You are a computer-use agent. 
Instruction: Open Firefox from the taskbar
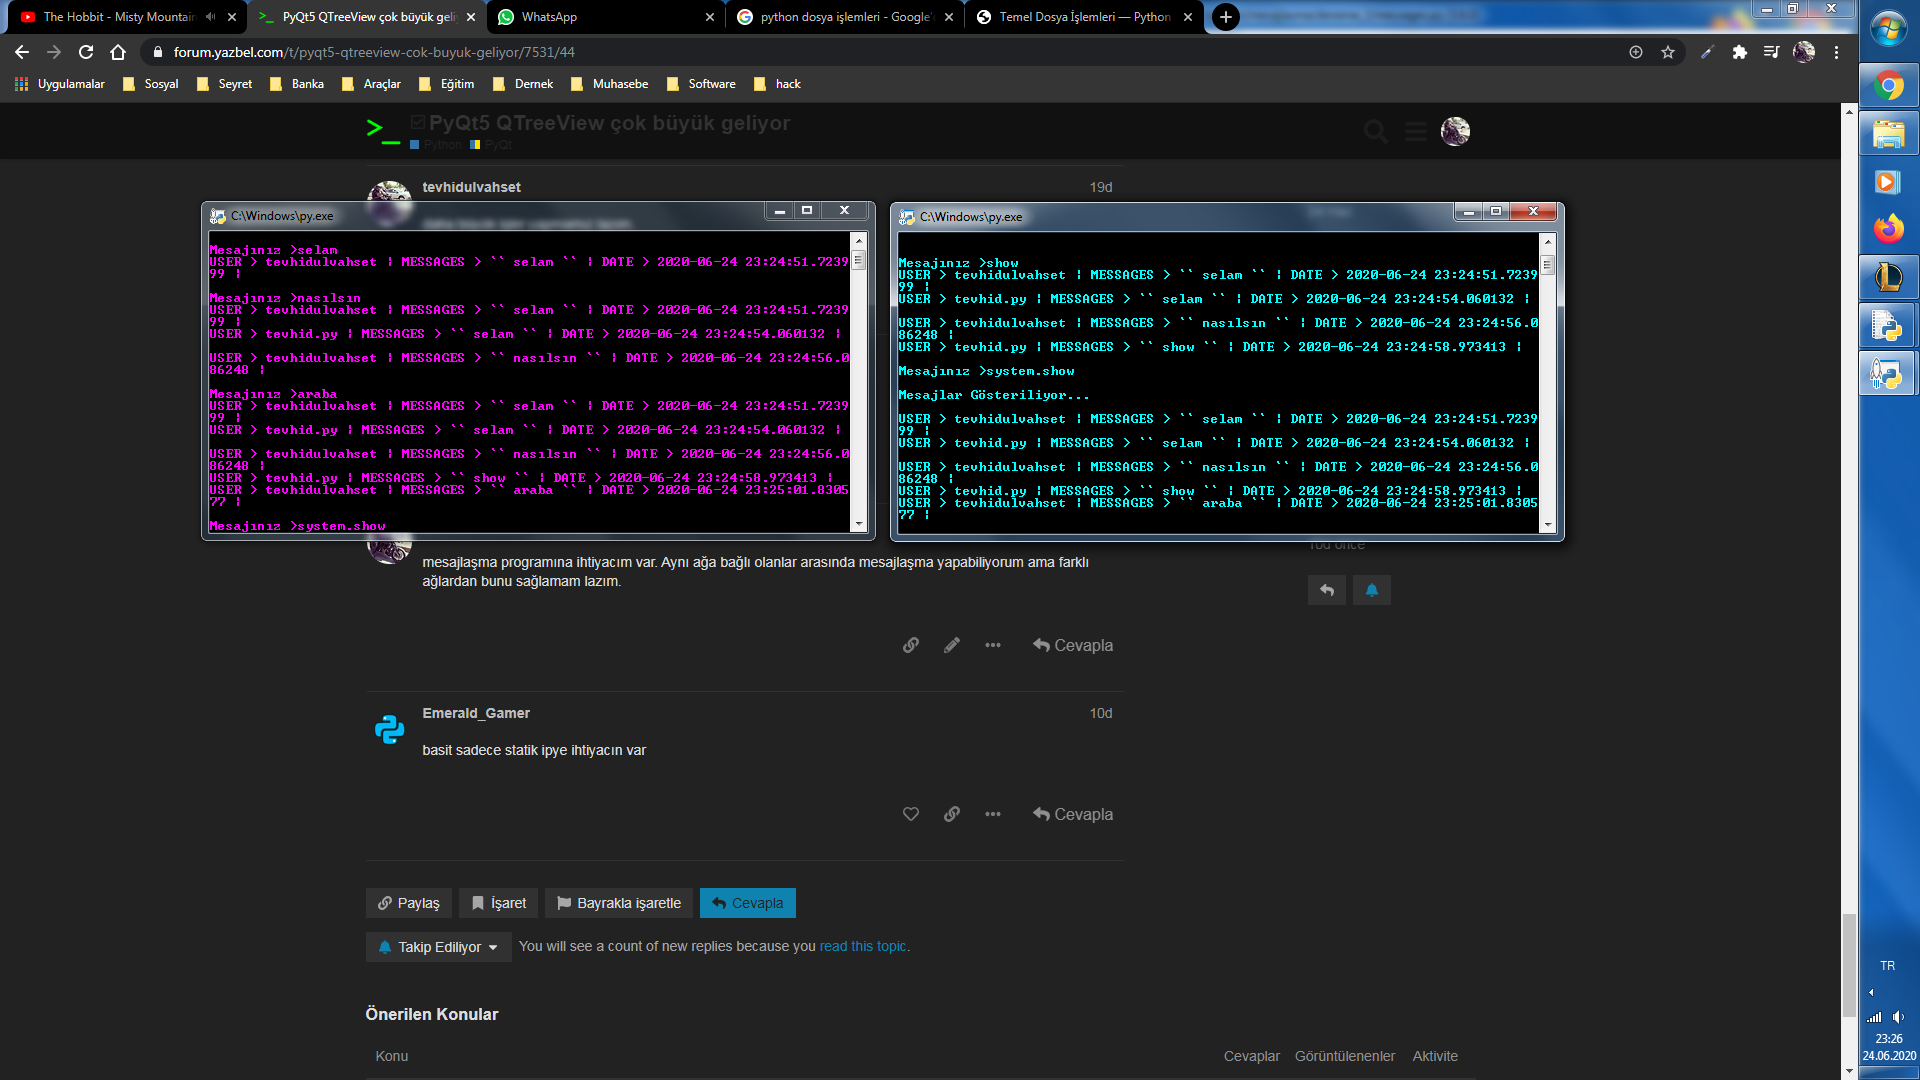point(1887,230)
